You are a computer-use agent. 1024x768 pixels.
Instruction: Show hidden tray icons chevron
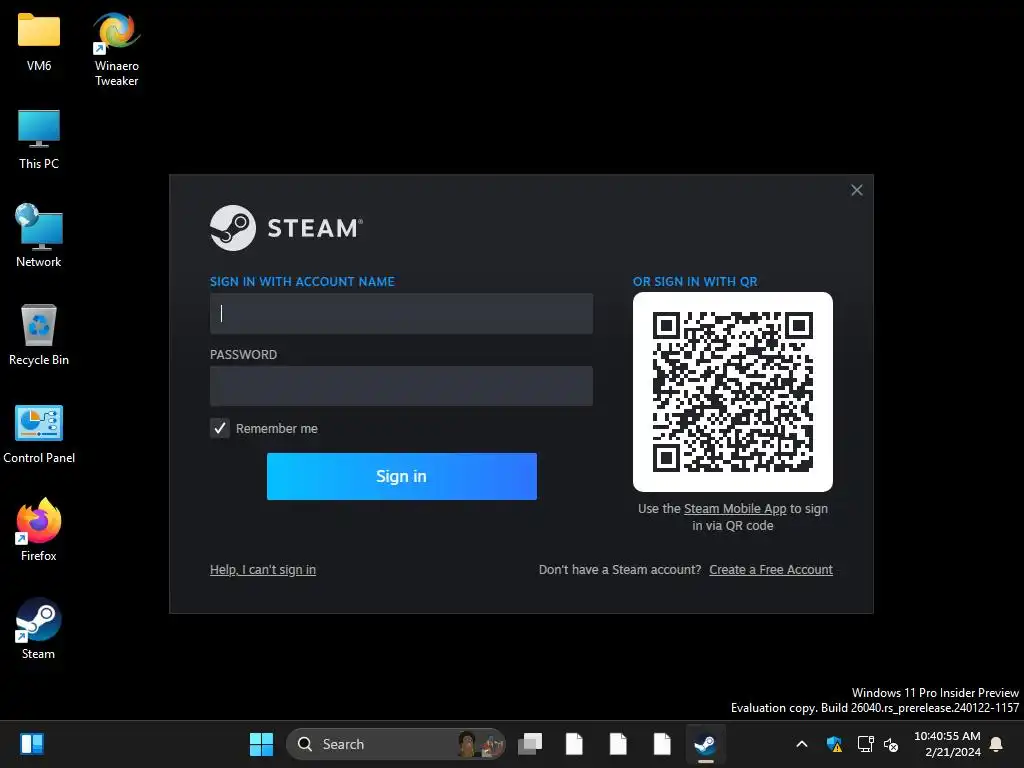coord(802,744)
